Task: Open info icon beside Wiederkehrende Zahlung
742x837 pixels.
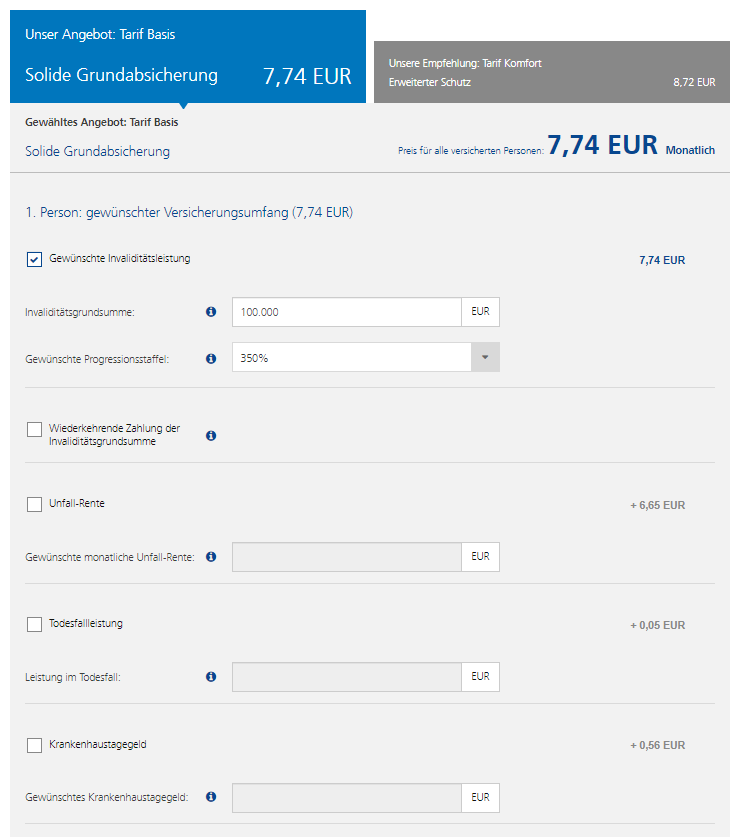Action: pos(211,436)
